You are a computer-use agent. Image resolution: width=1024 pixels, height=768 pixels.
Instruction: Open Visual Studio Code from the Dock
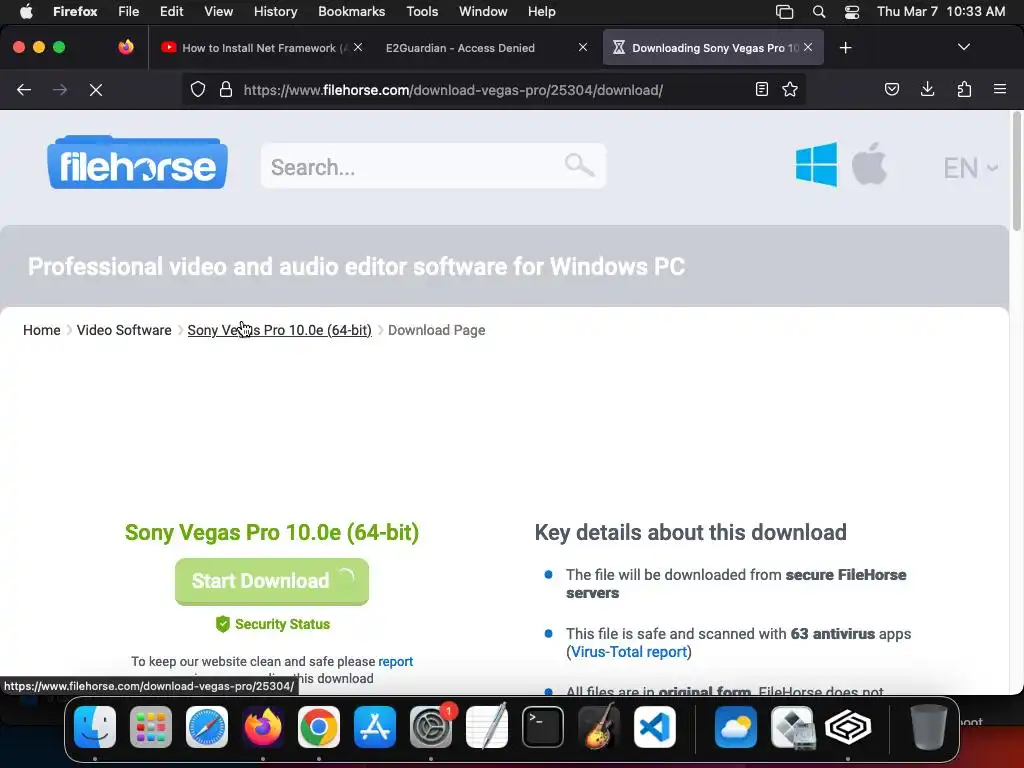(655, 727)
